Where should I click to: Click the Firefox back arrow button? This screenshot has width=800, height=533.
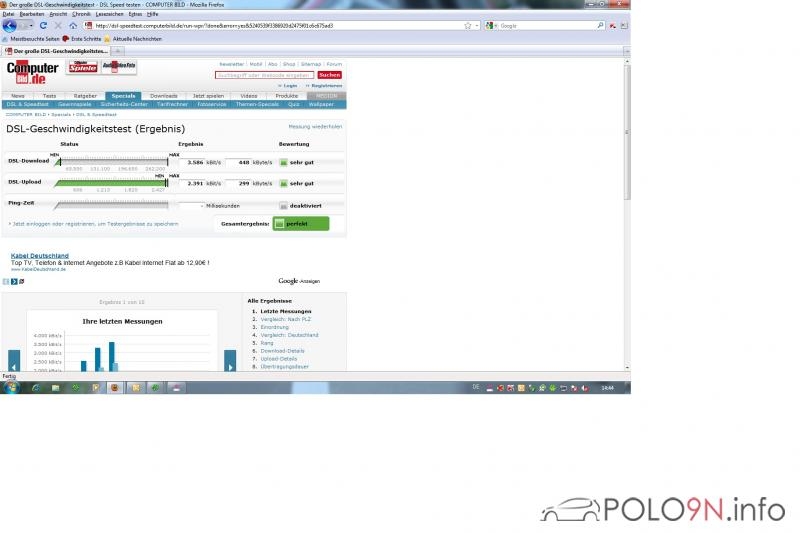tap(9, 25)
